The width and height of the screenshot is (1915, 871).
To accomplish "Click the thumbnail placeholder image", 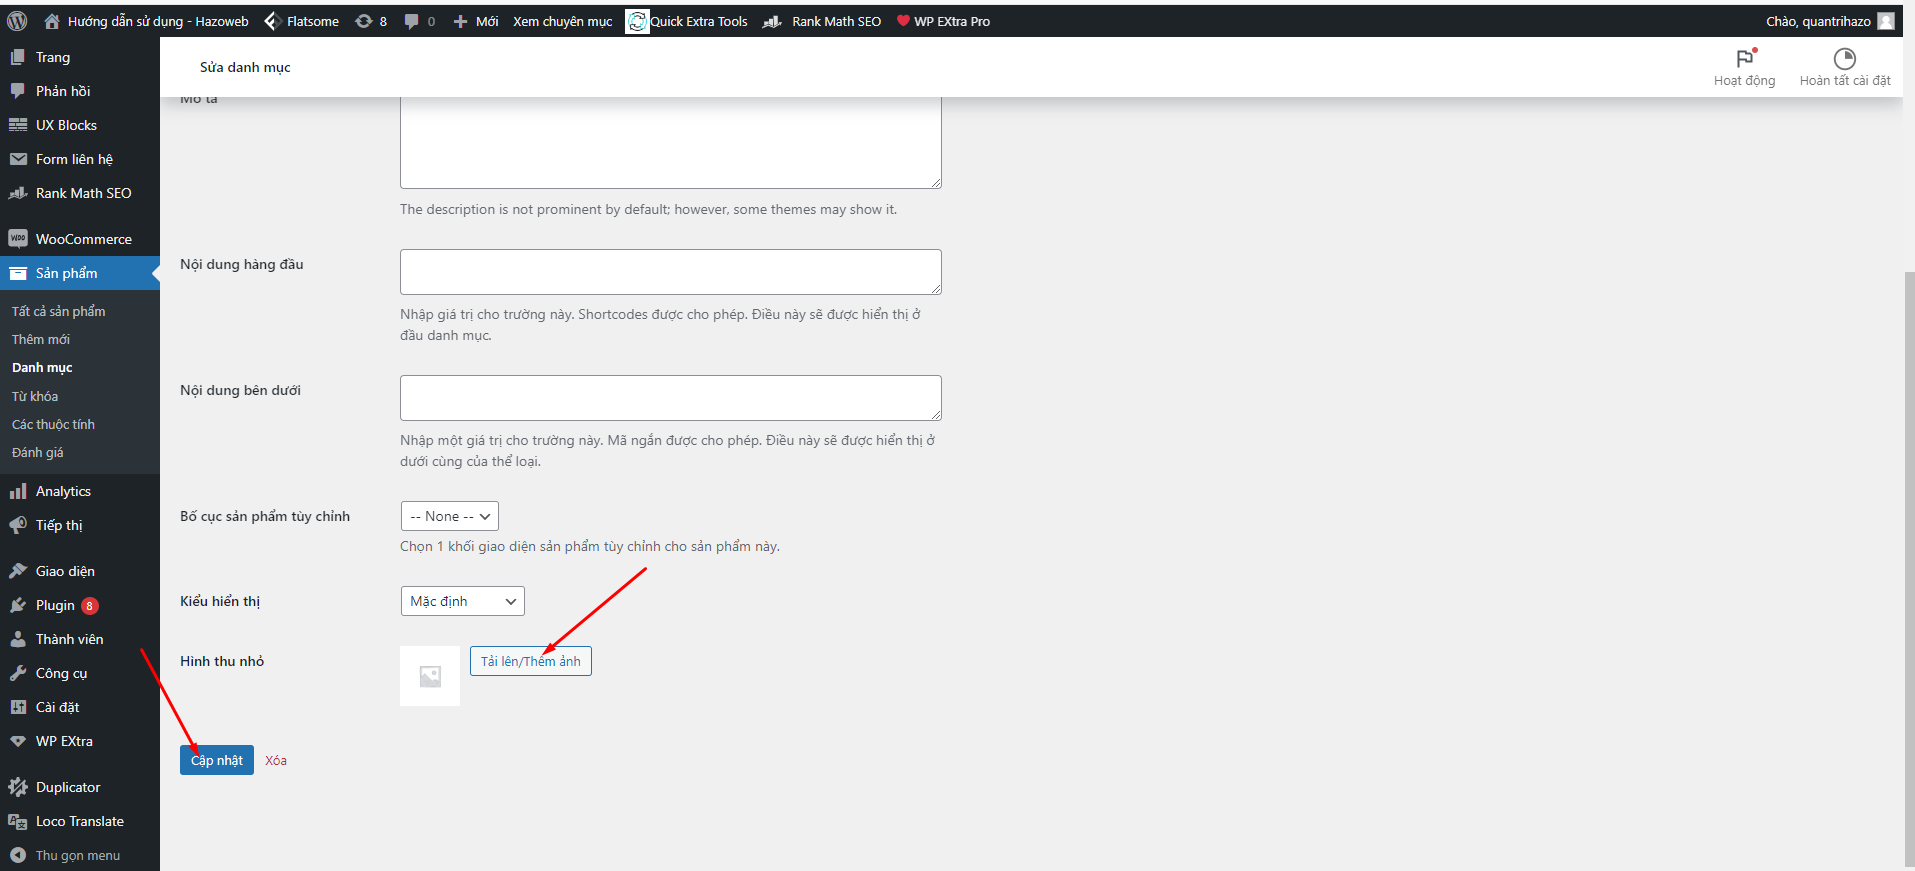I will tap(430, 676).
